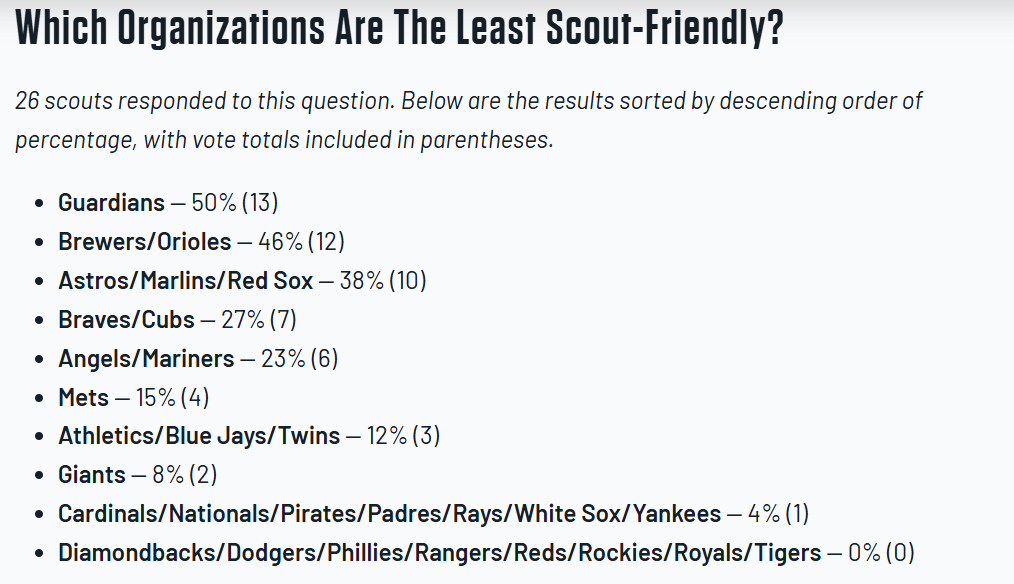Select the "Brewers/Orioles" list entry
The image size is (1014, 584).
[144, 242]
